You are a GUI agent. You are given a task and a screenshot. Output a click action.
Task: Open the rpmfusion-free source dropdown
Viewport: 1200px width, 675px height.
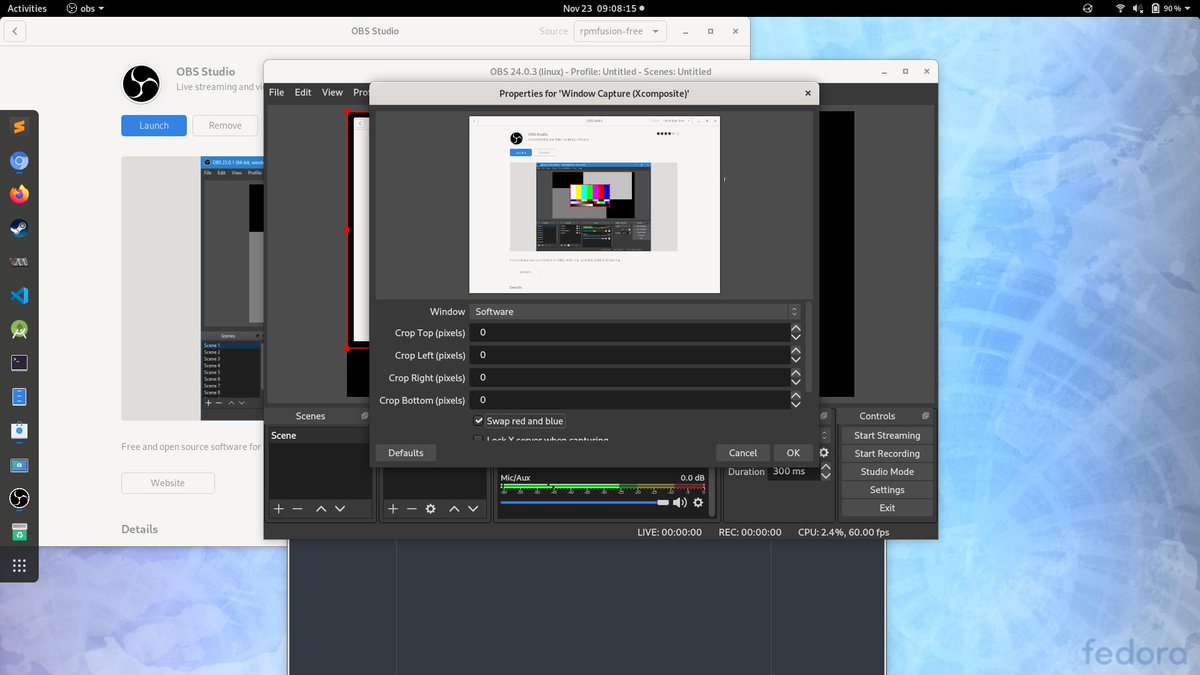click(619, 31)
